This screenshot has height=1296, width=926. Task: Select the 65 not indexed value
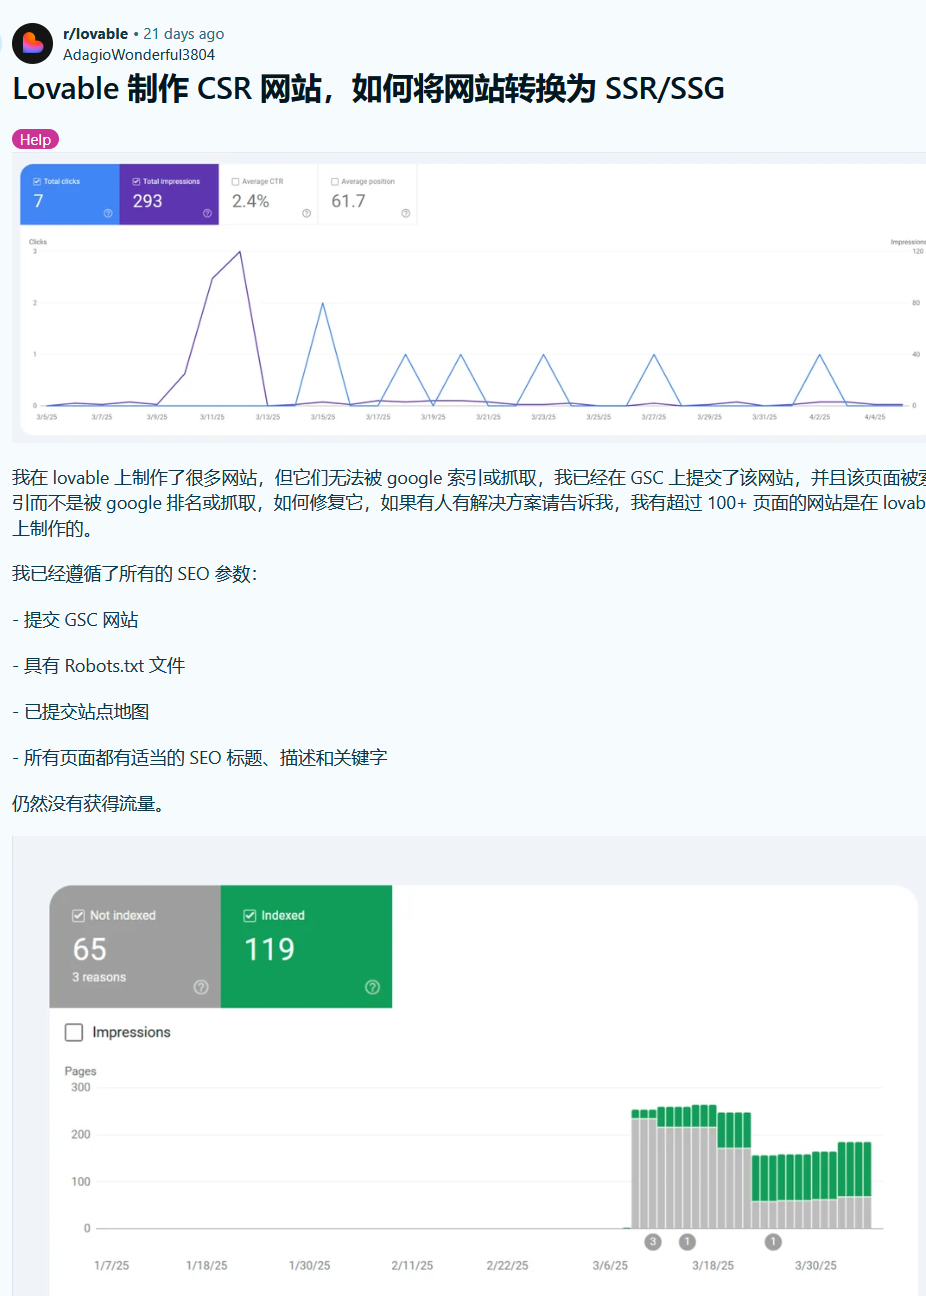click(x=90, y=949)
